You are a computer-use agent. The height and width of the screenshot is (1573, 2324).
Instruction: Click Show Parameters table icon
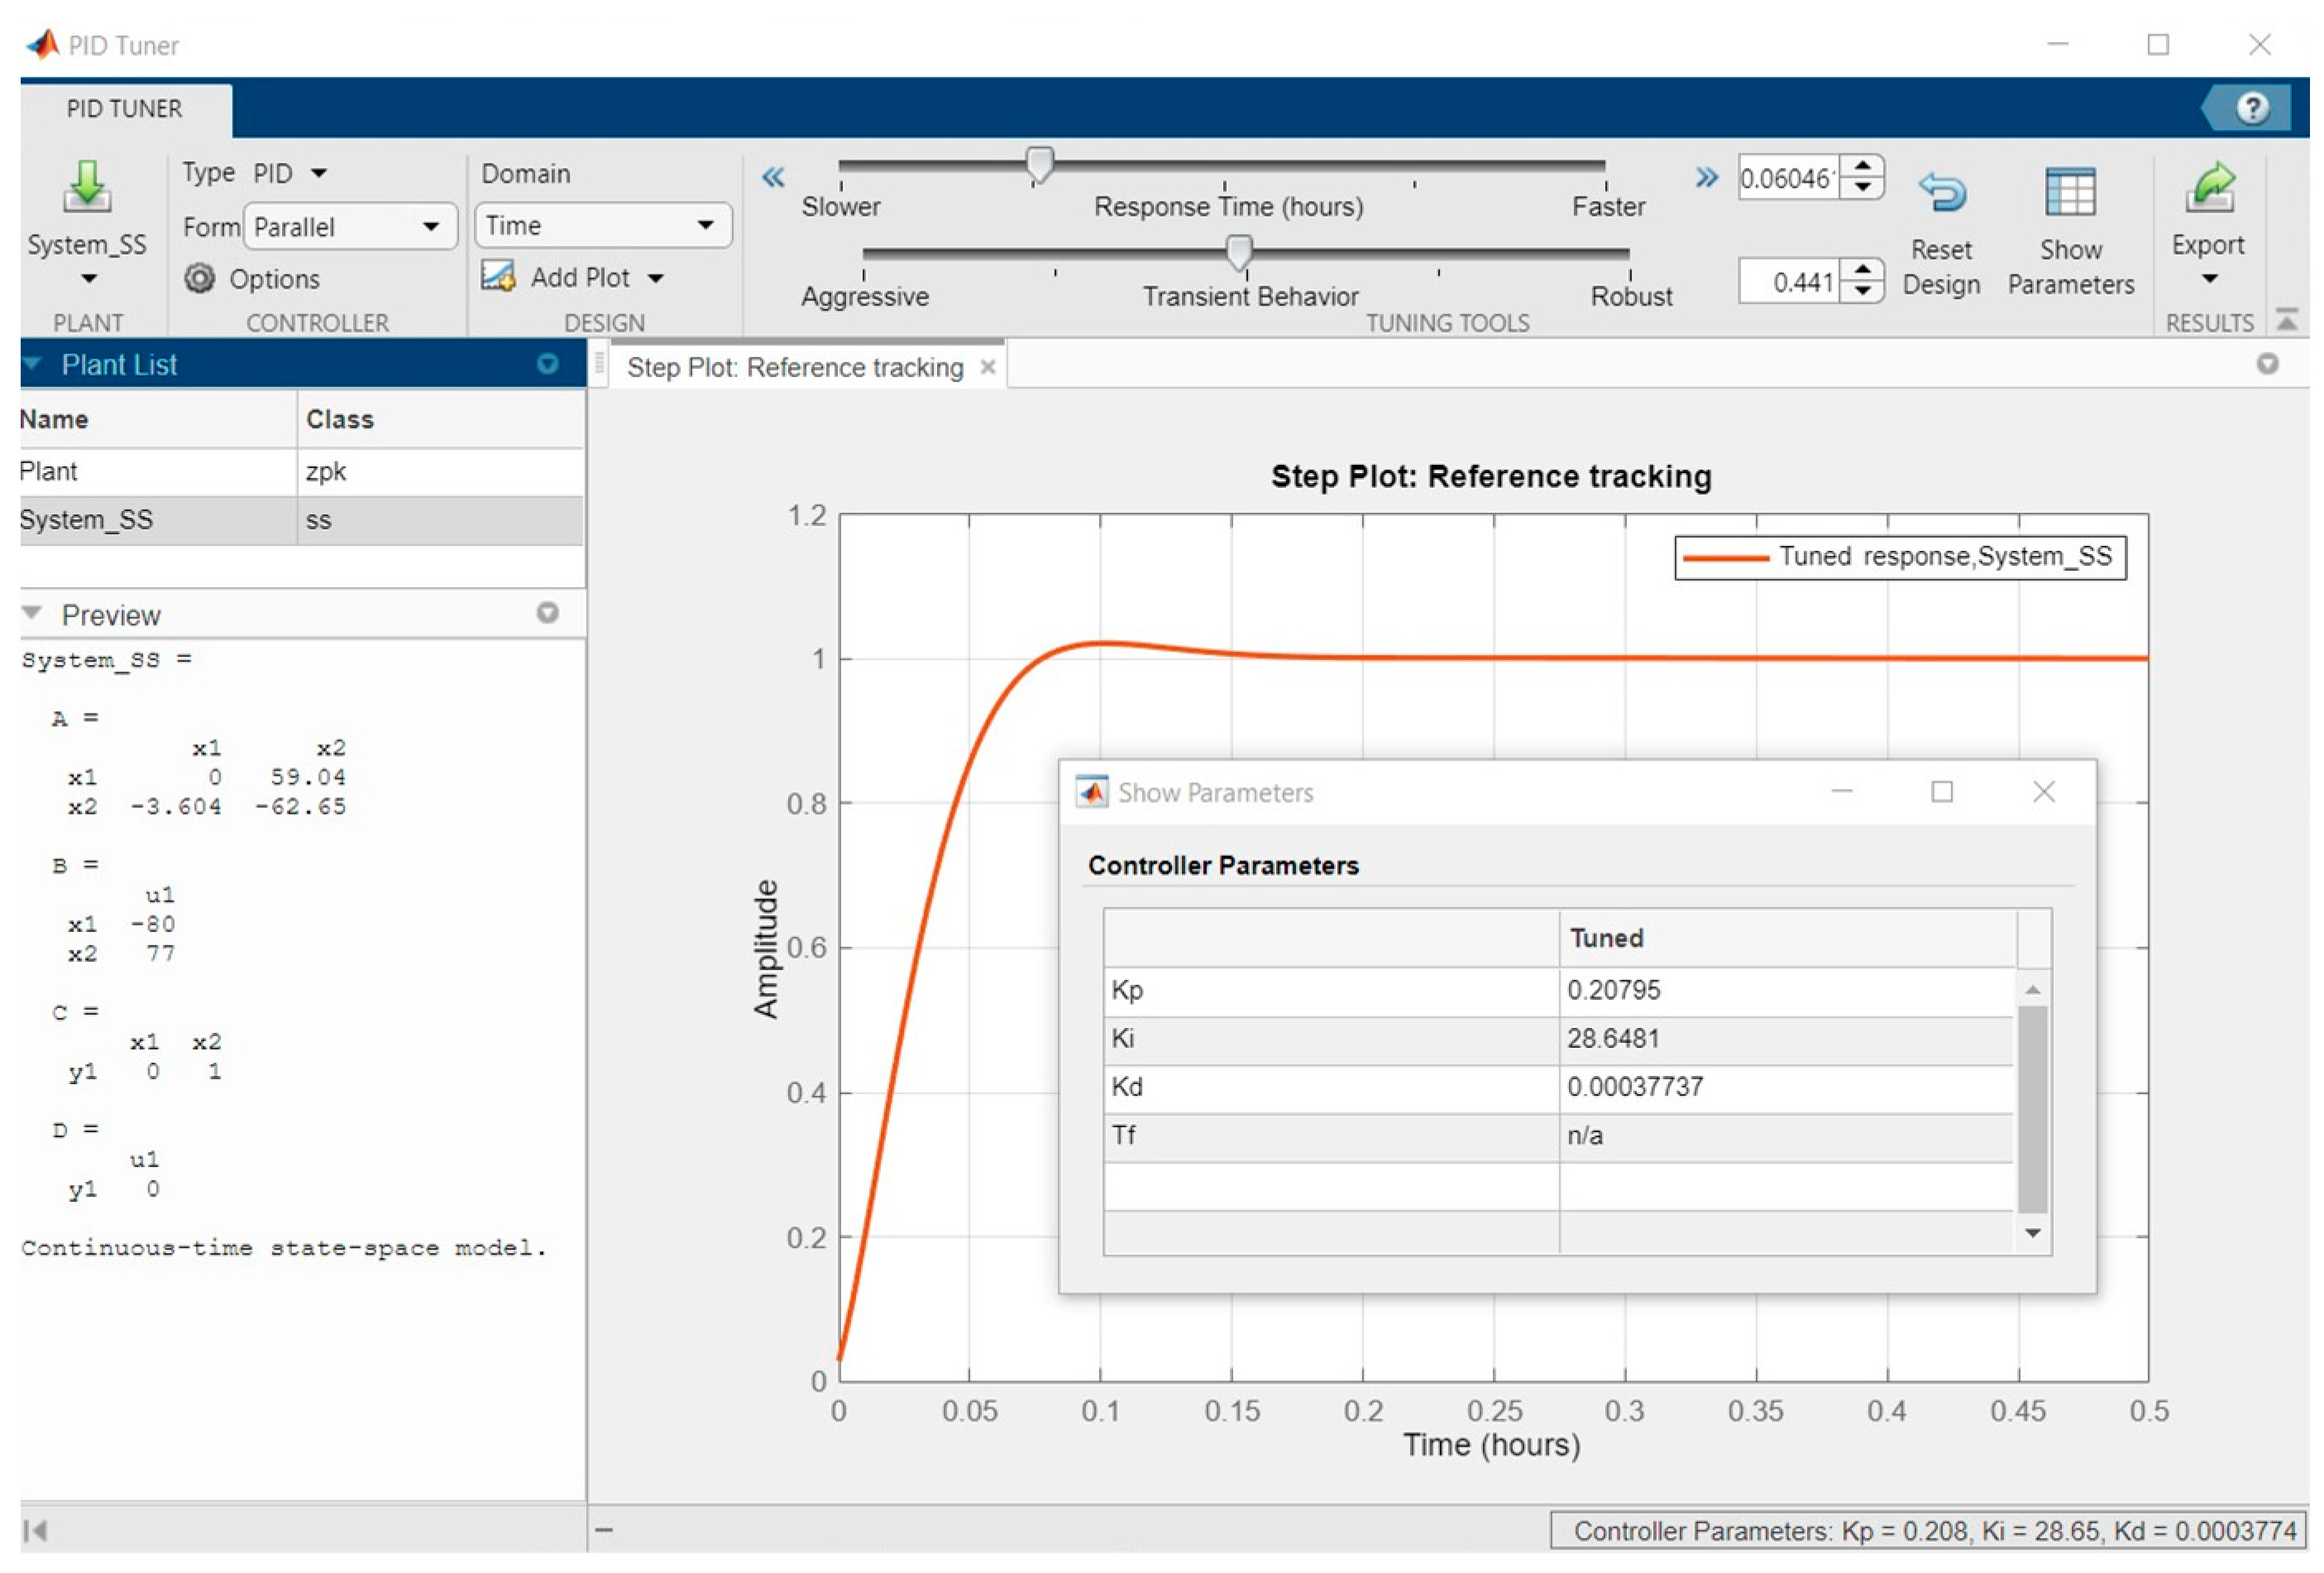[2070, 191]
